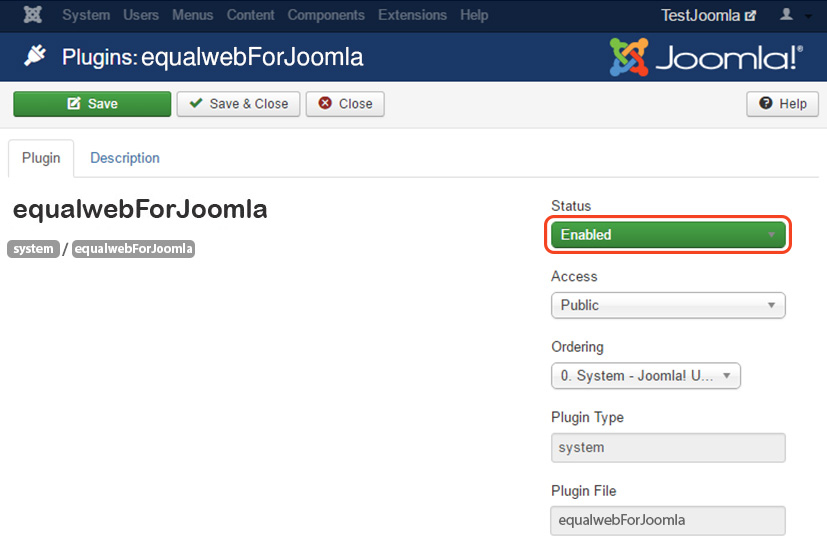Open the Access Public dropdown
The width and height of the screenshot is (827, 554).
(668, 305)
